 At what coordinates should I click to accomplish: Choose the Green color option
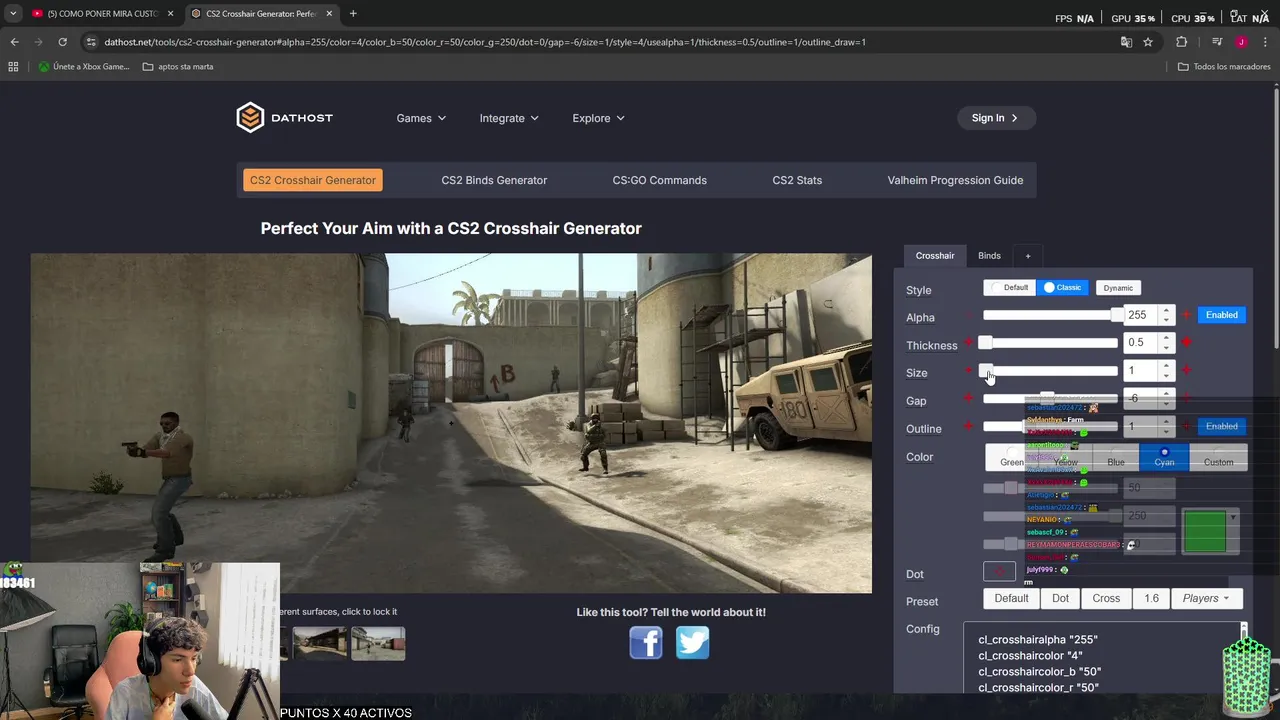pos(1012,458)
